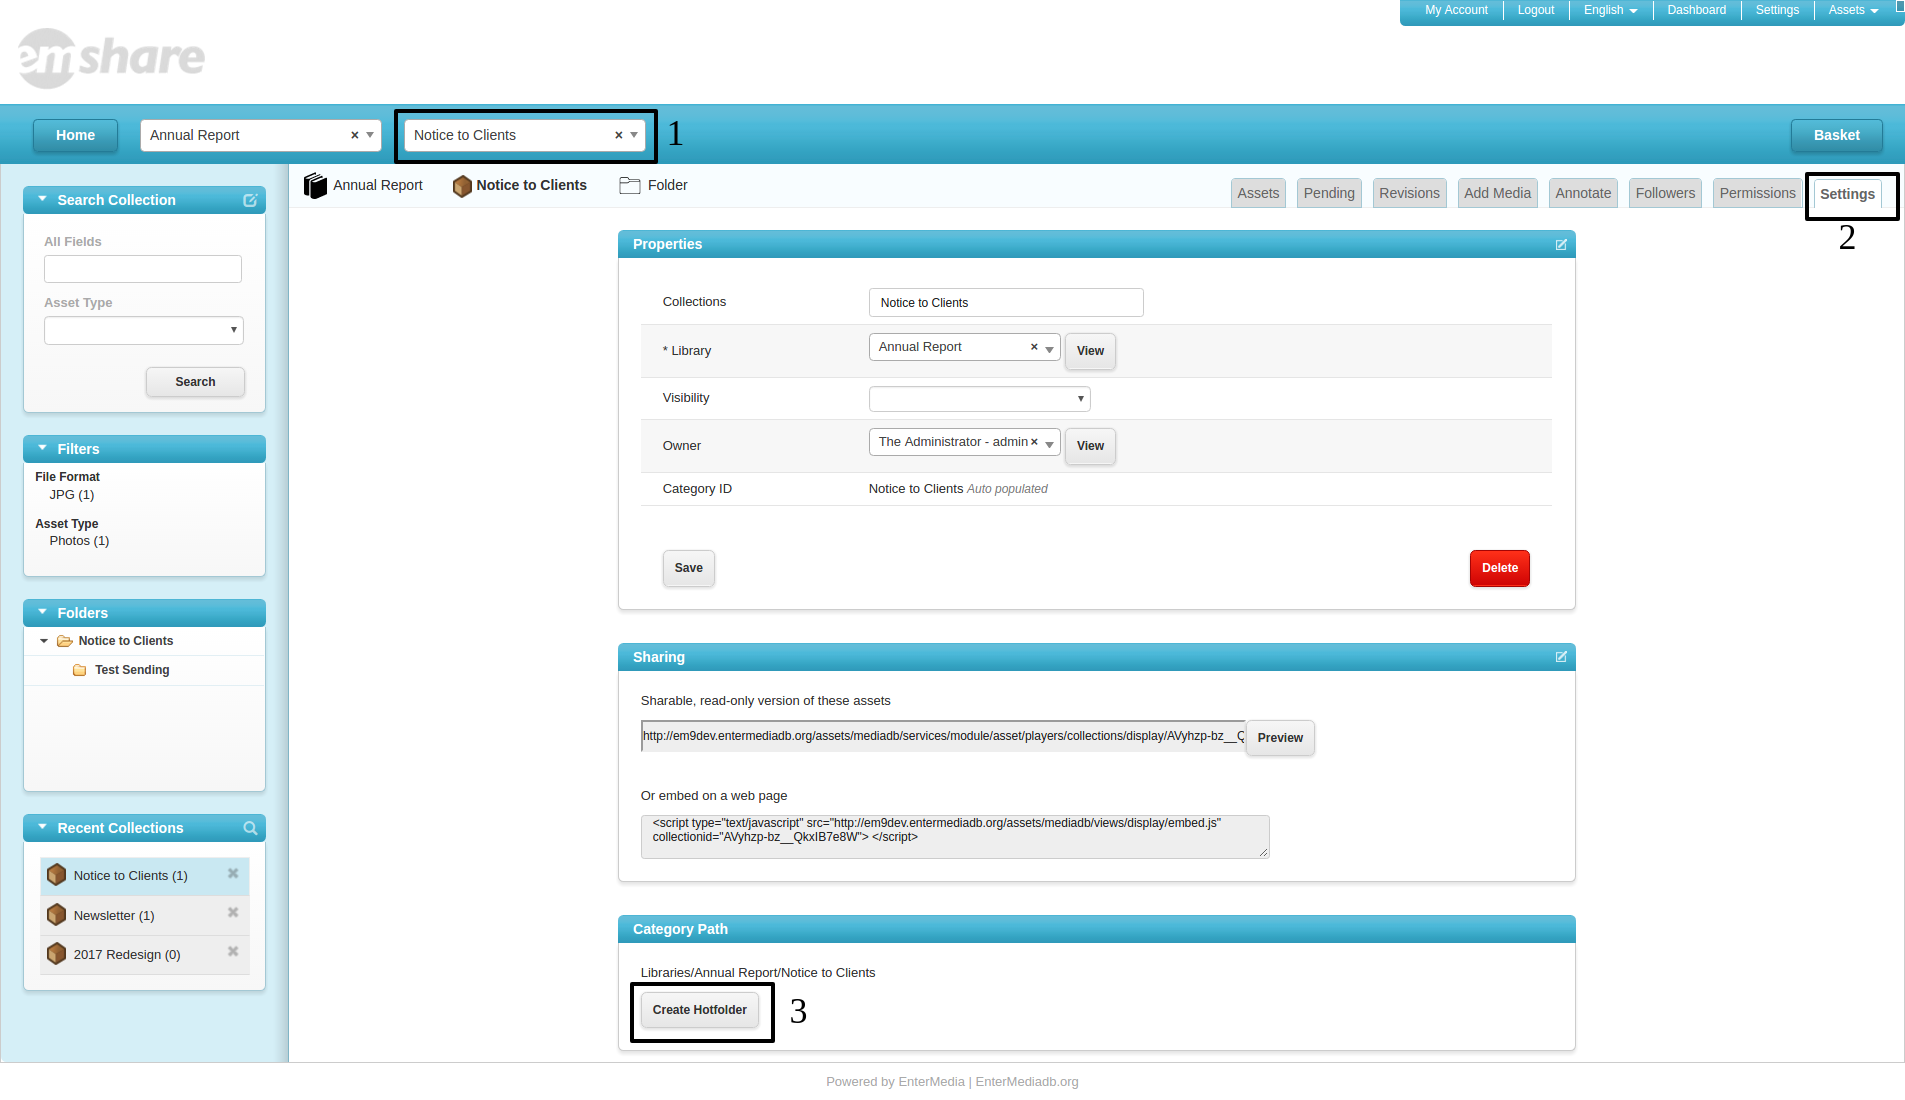Open the English language menu
This screenshot has width=1905, height=1100.
(1610, 11)
